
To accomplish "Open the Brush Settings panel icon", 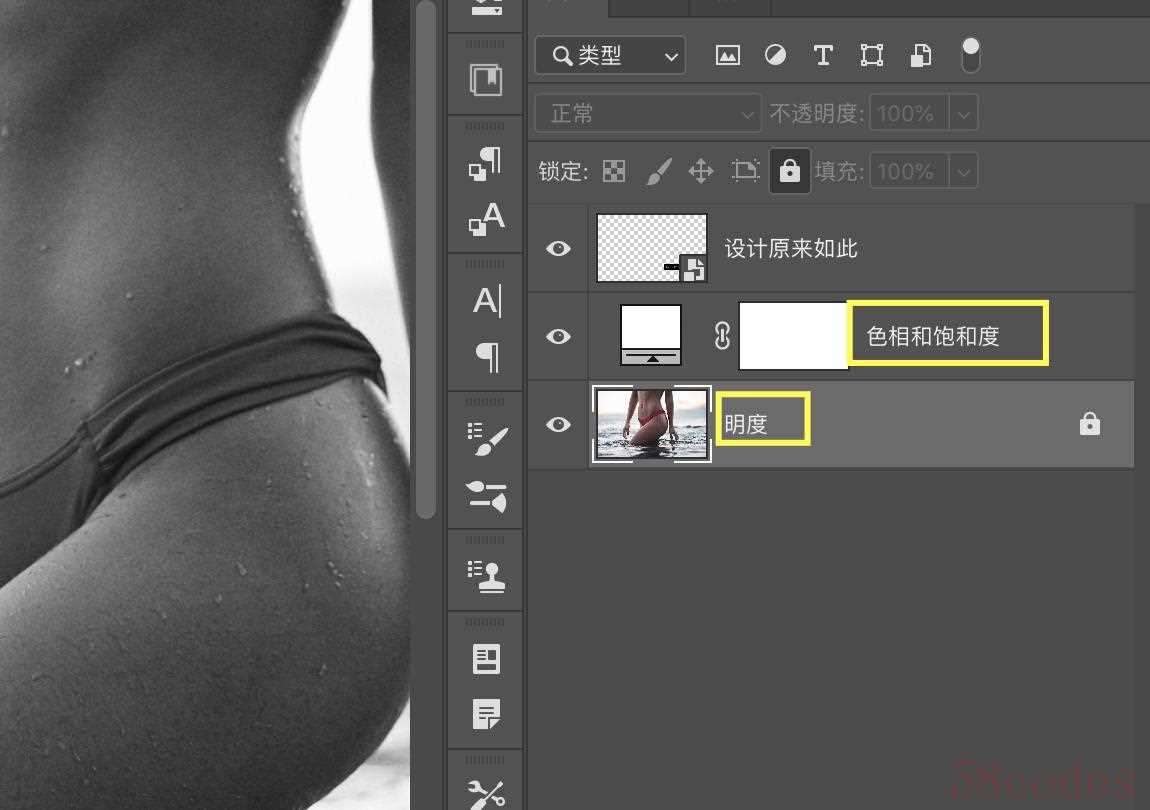I will [x=487, y=439].
